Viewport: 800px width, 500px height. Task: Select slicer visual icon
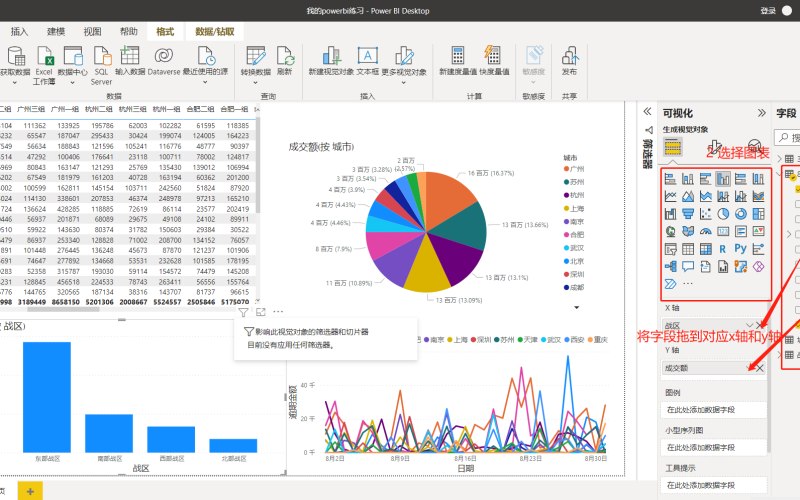pos(670,249)
